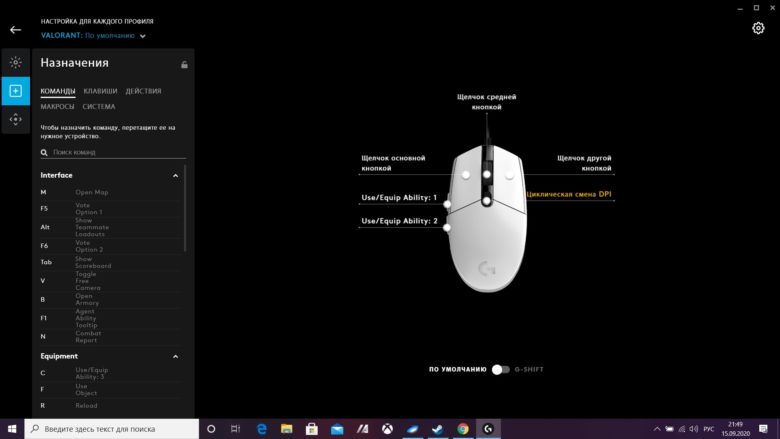780x439 pixels.
Task: Open Task View in taskbar
Action: pos(235,429)
